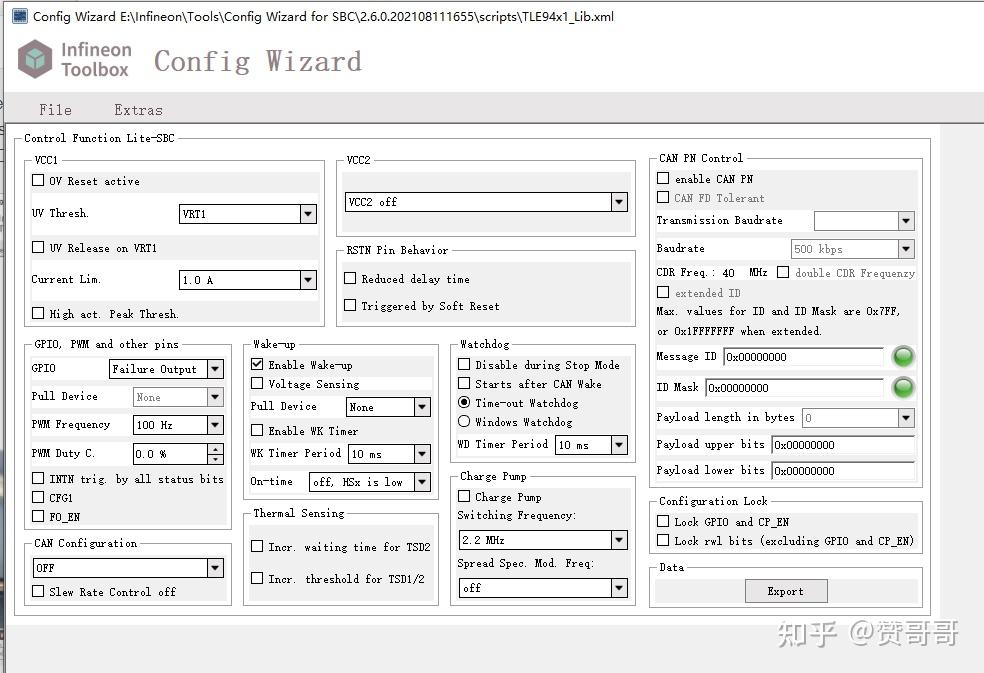
Task: Check Lock rwl bits option
Action: click(663, 540)
